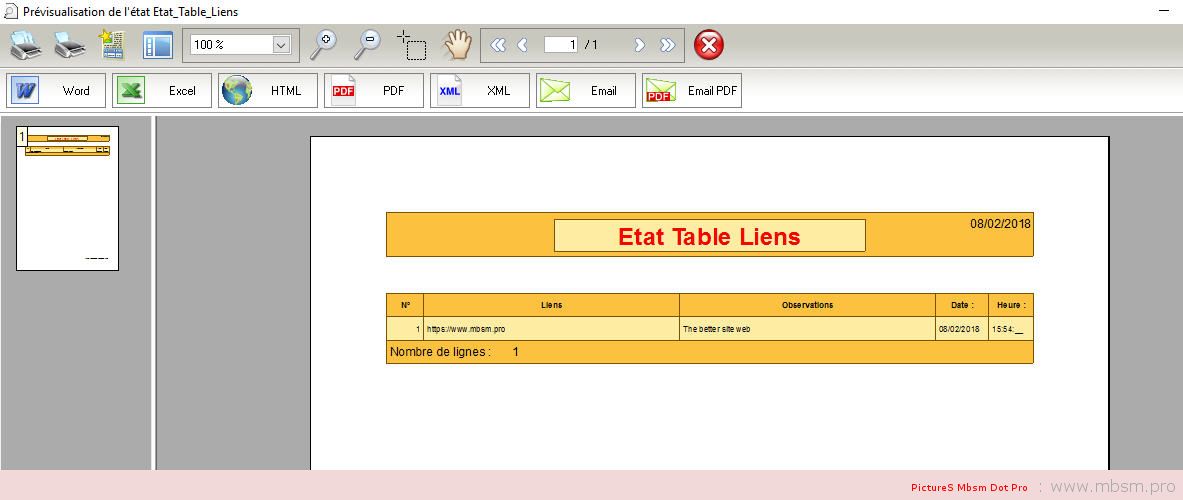The image size is (1183, 500).
Task: Click the second grayscale printer icon
Action: (x=69, y=45)
